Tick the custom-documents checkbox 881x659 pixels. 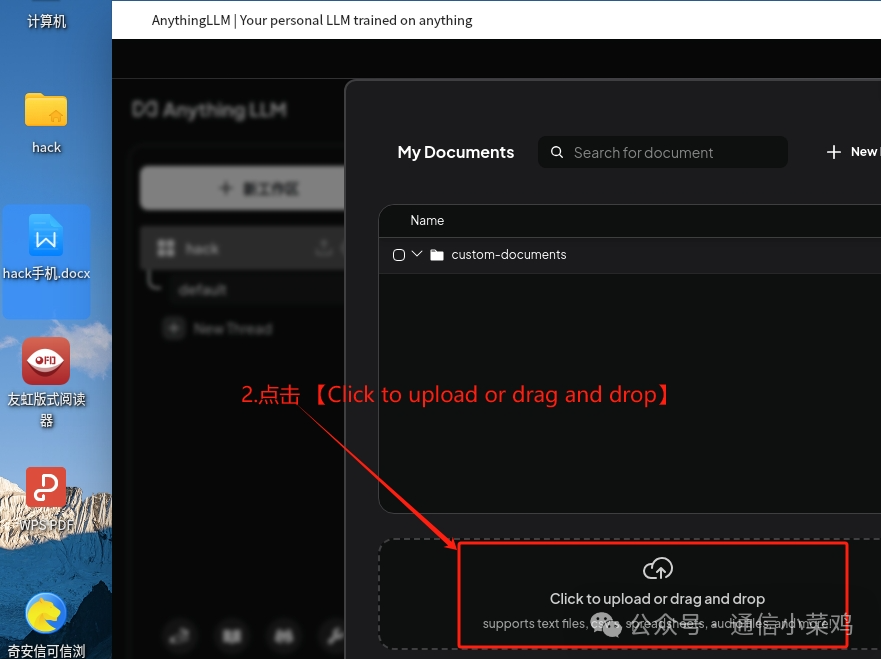tap(399, 255)
